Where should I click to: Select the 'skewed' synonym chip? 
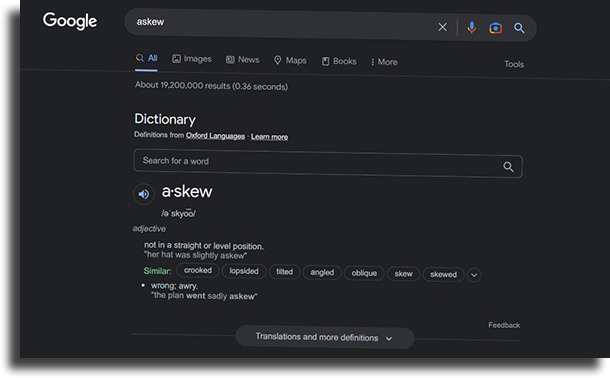tap(443, 275)
